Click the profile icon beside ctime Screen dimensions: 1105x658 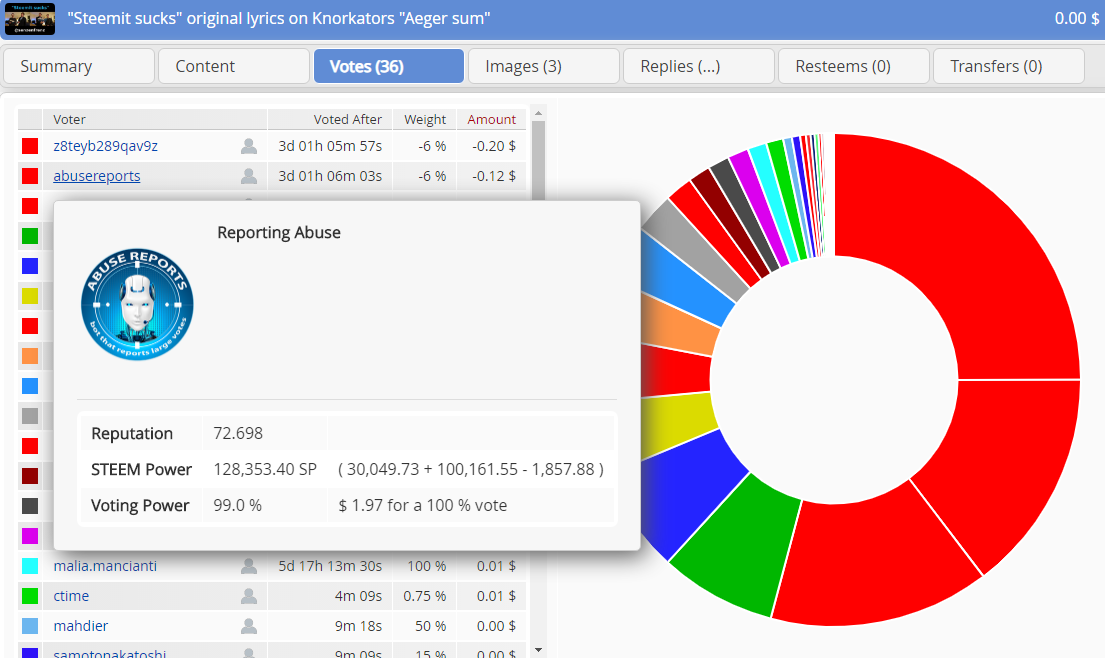249,596
